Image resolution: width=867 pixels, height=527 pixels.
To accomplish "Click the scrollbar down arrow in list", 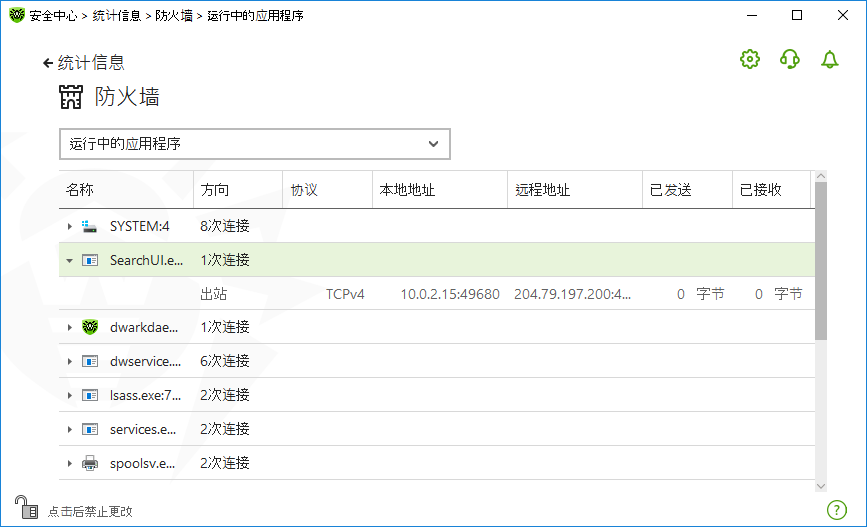I will click(x=821, y=486).
